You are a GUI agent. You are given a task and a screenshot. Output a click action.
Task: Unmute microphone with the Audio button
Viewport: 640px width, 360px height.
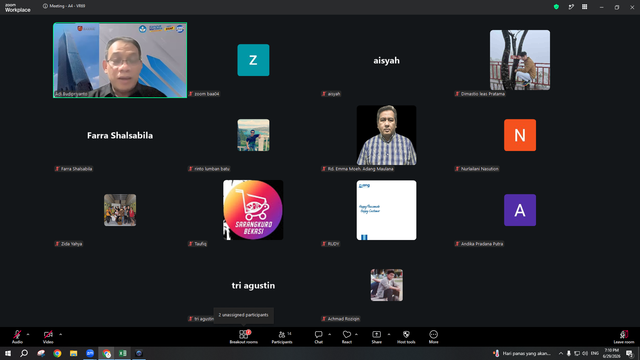(17, 337)
